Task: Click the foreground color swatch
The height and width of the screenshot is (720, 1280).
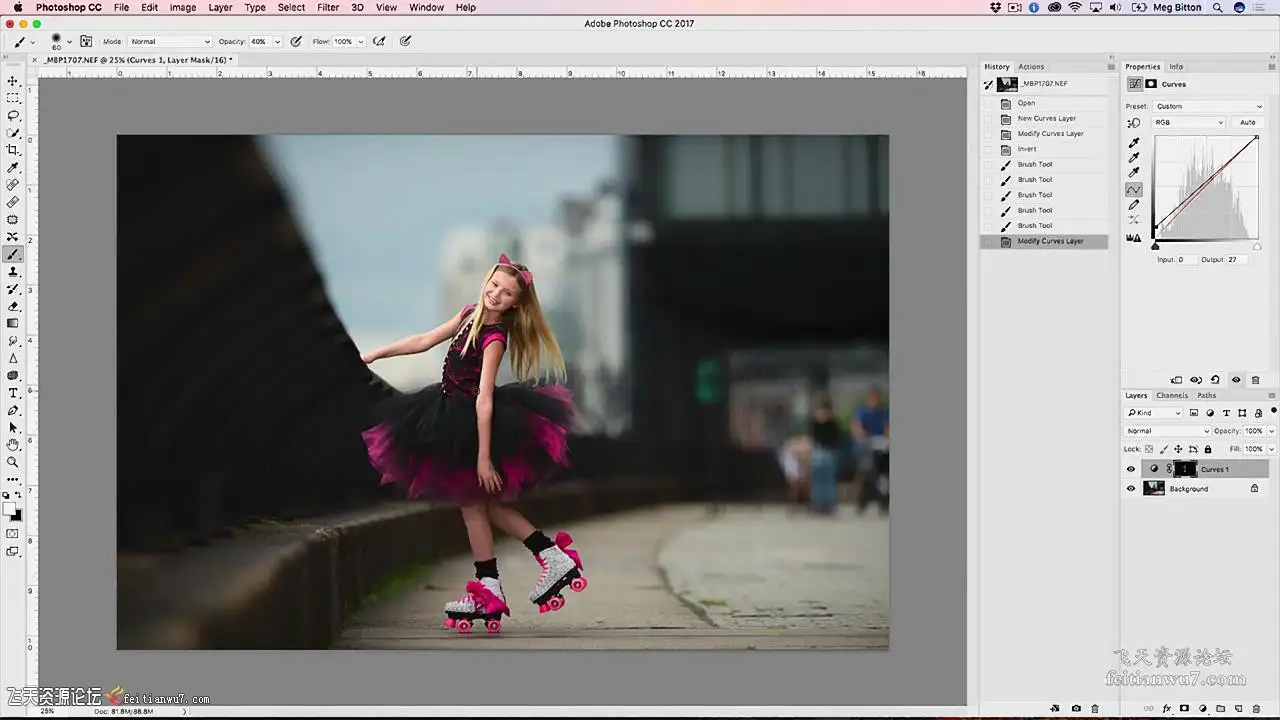Action: click(10, 509)
